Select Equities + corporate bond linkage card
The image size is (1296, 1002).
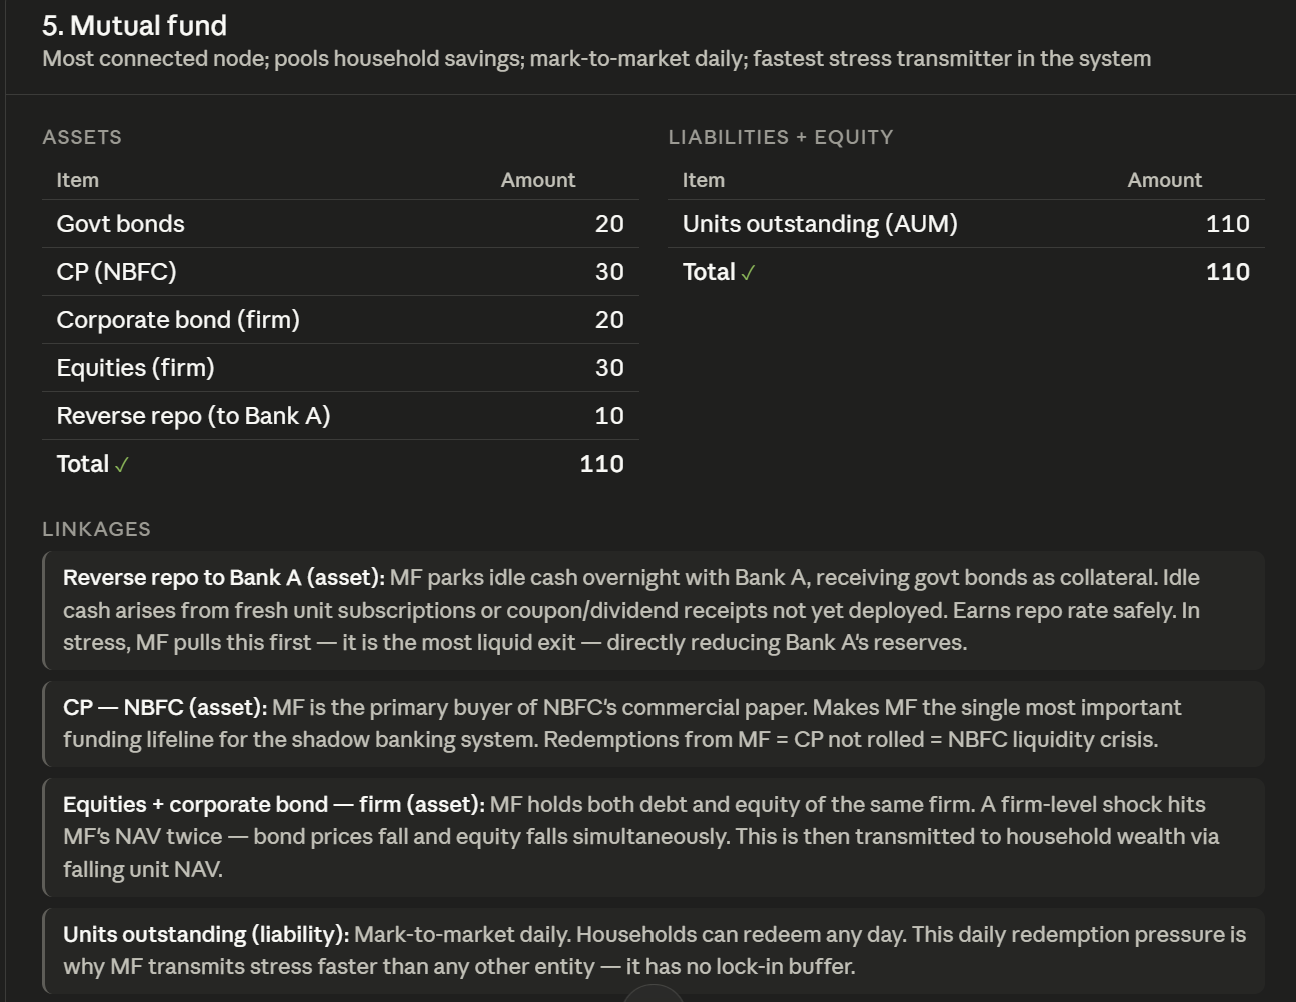point(654,837)
